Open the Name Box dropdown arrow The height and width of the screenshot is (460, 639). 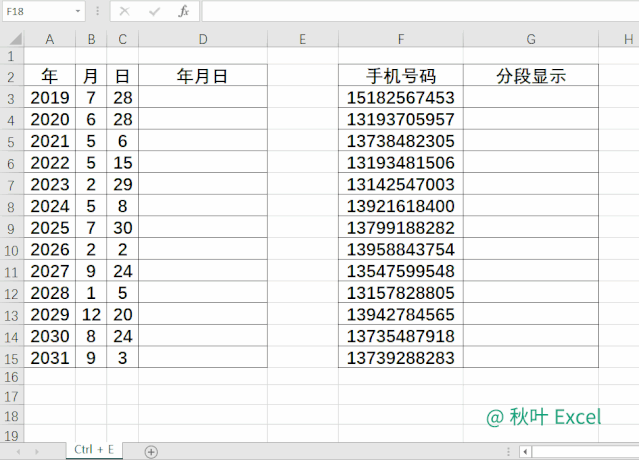pyautogui.click(x=77, y=11)
